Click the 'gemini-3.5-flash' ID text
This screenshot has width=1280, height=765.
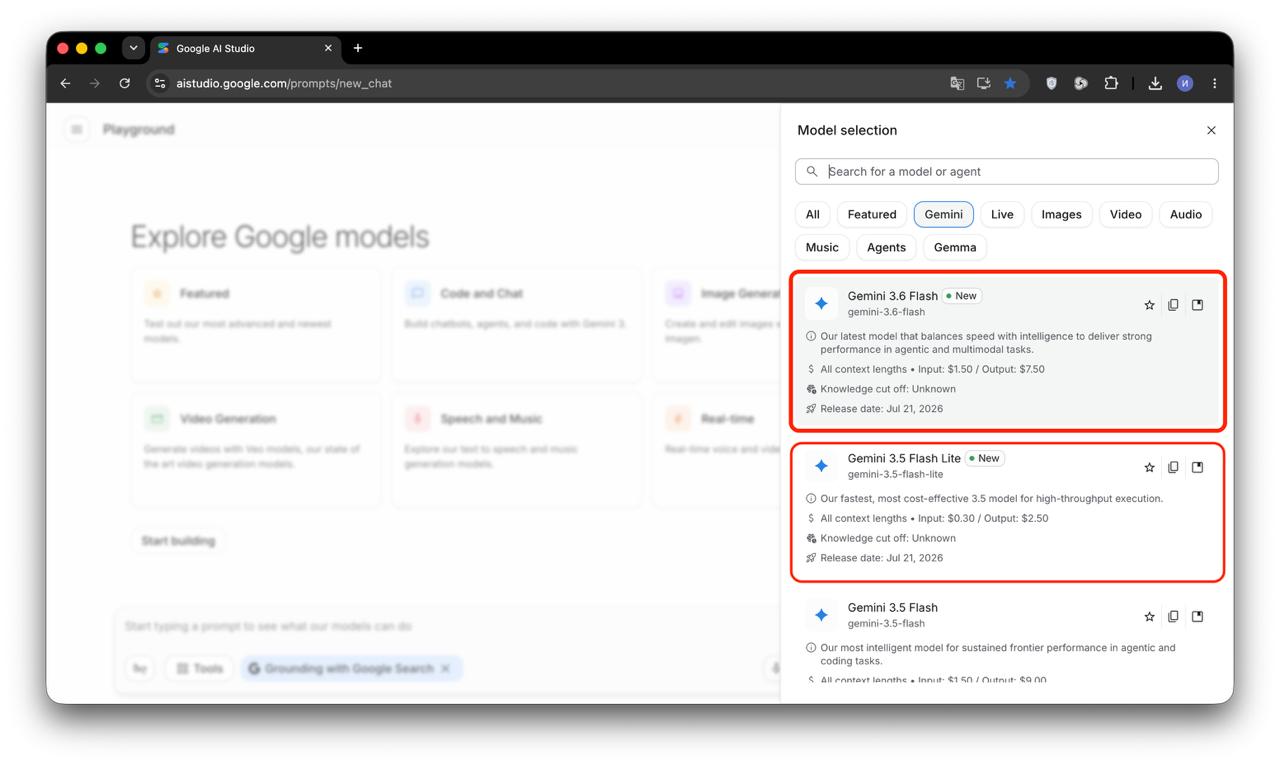point(886,623)
